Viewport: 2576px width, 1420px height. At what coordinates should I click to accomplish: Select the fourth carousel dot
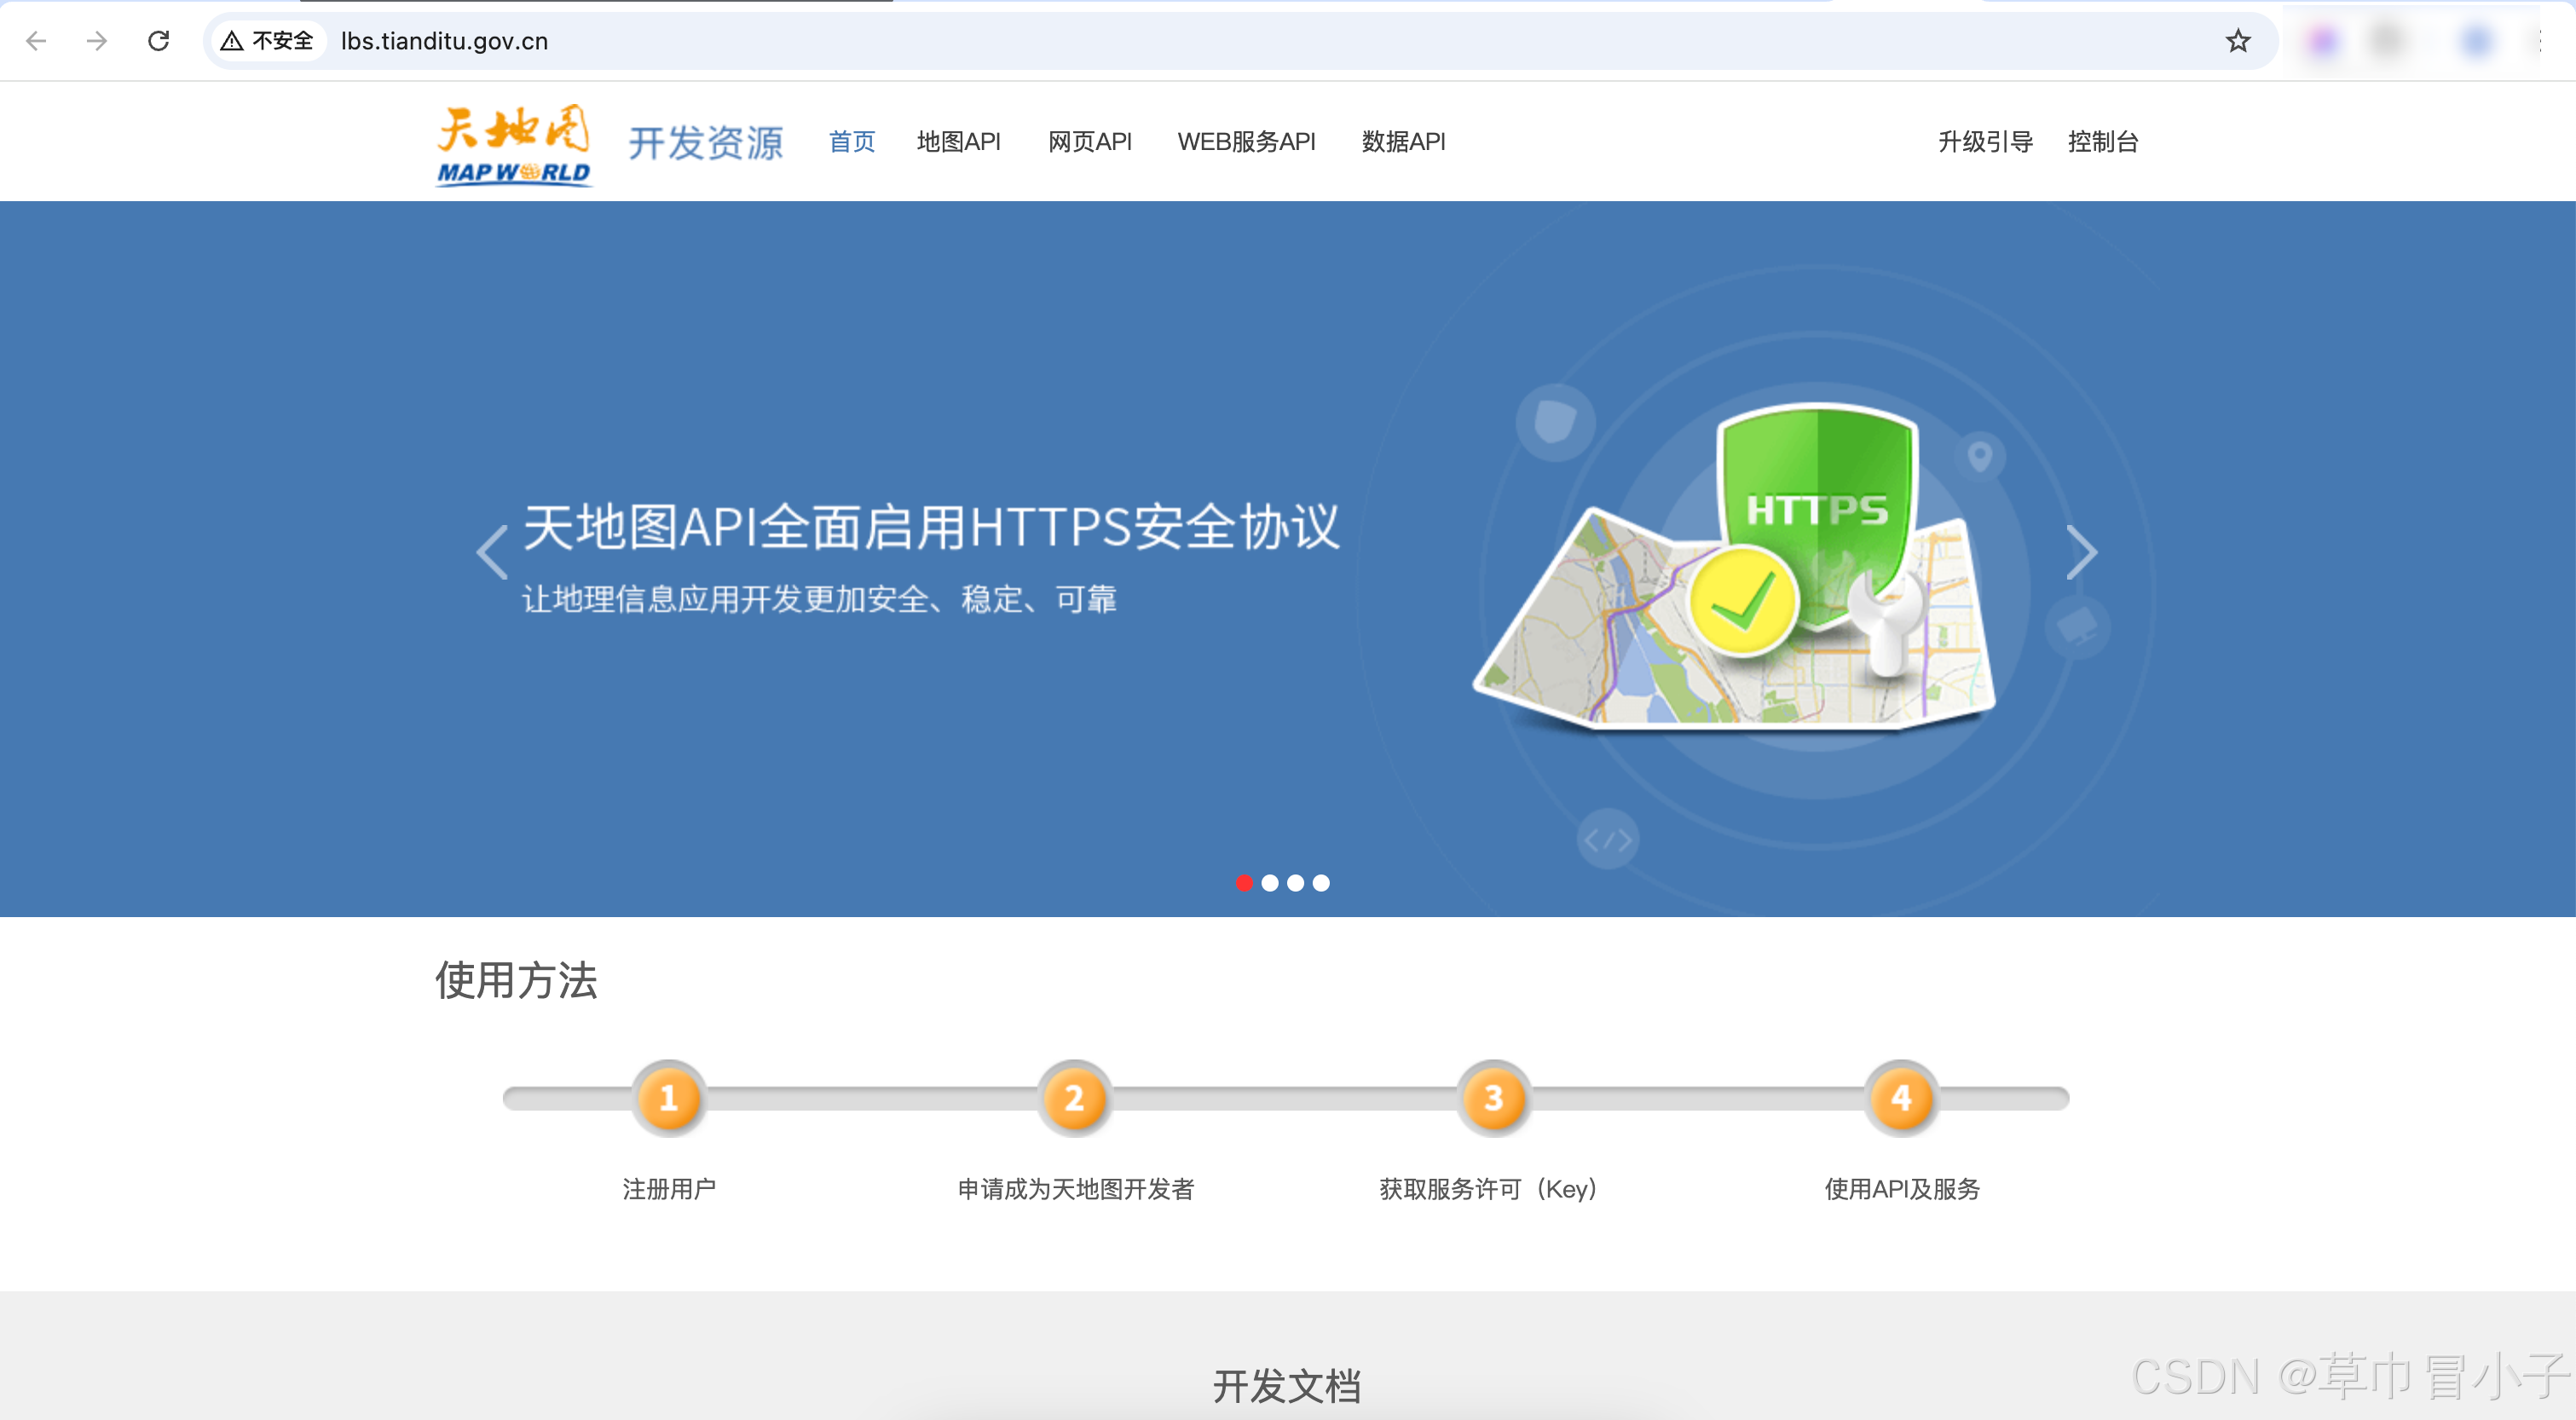point(1322,883)
